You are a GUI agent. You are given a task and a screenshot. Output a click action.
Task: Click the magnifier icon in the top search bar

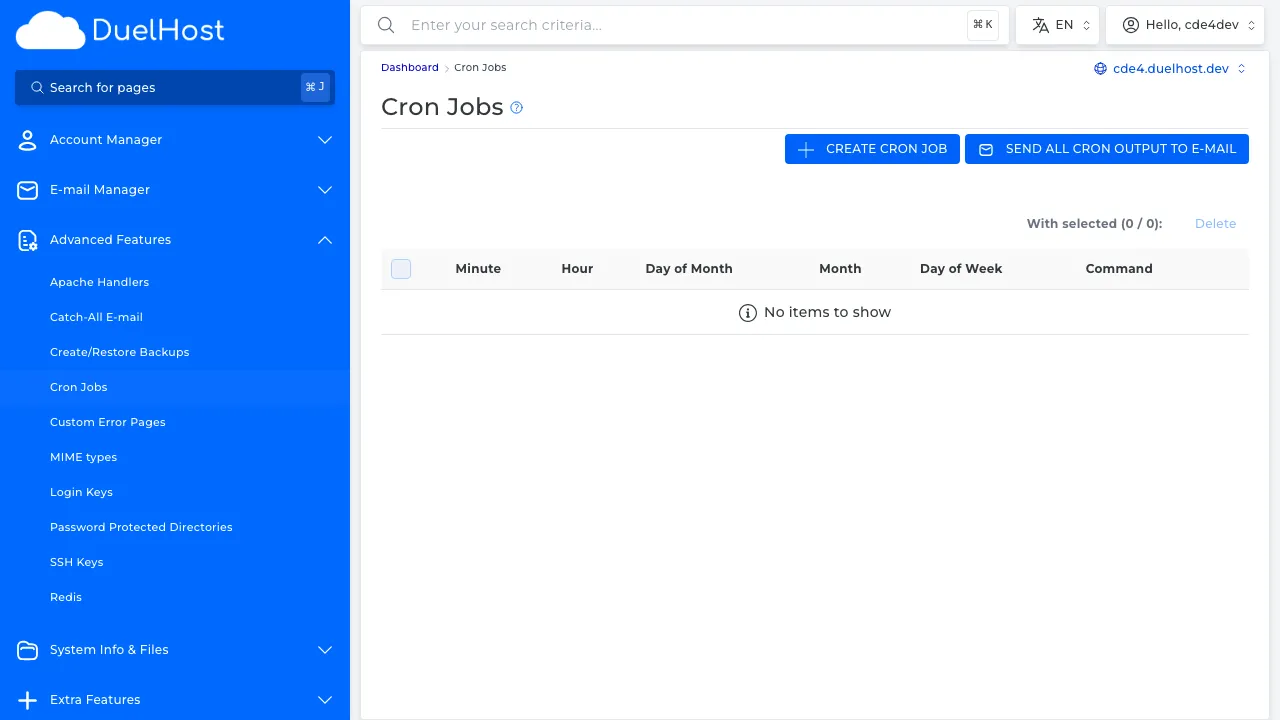tap(386, 25)
